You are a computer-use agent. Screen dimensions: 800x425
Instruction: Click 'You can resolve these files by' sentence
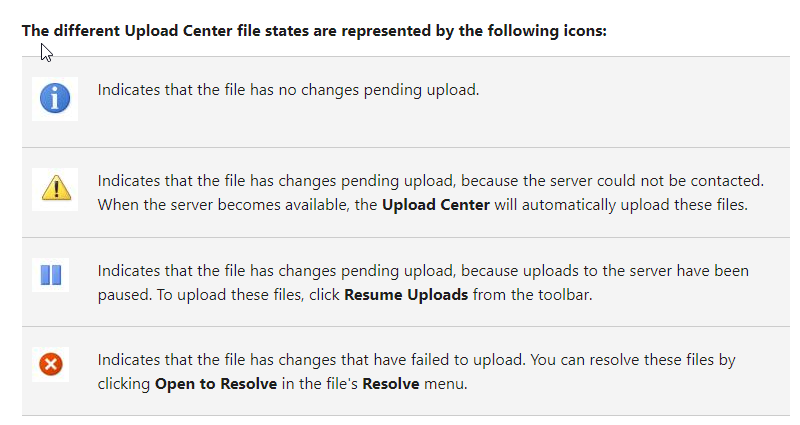[633, 360]
